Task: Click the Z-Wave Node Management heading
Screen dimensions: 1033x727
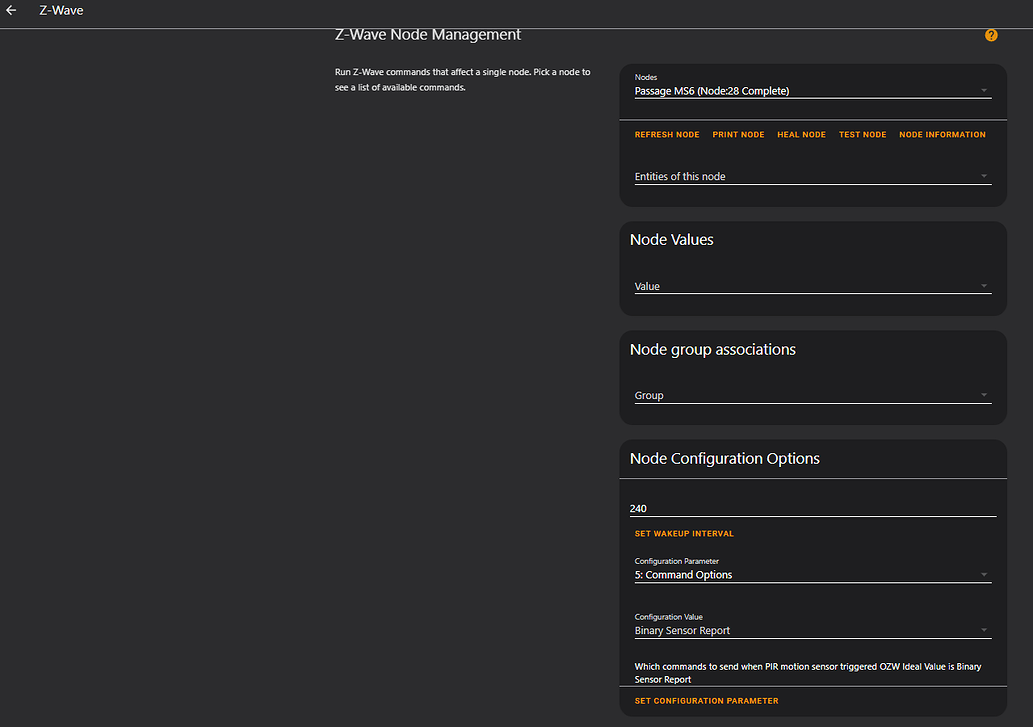Action: (x=428, y=35)
